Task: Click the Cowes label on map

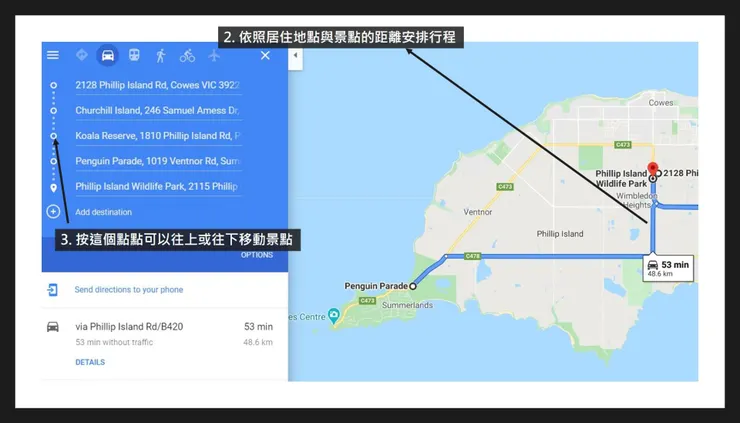Action: coord(661,102)
